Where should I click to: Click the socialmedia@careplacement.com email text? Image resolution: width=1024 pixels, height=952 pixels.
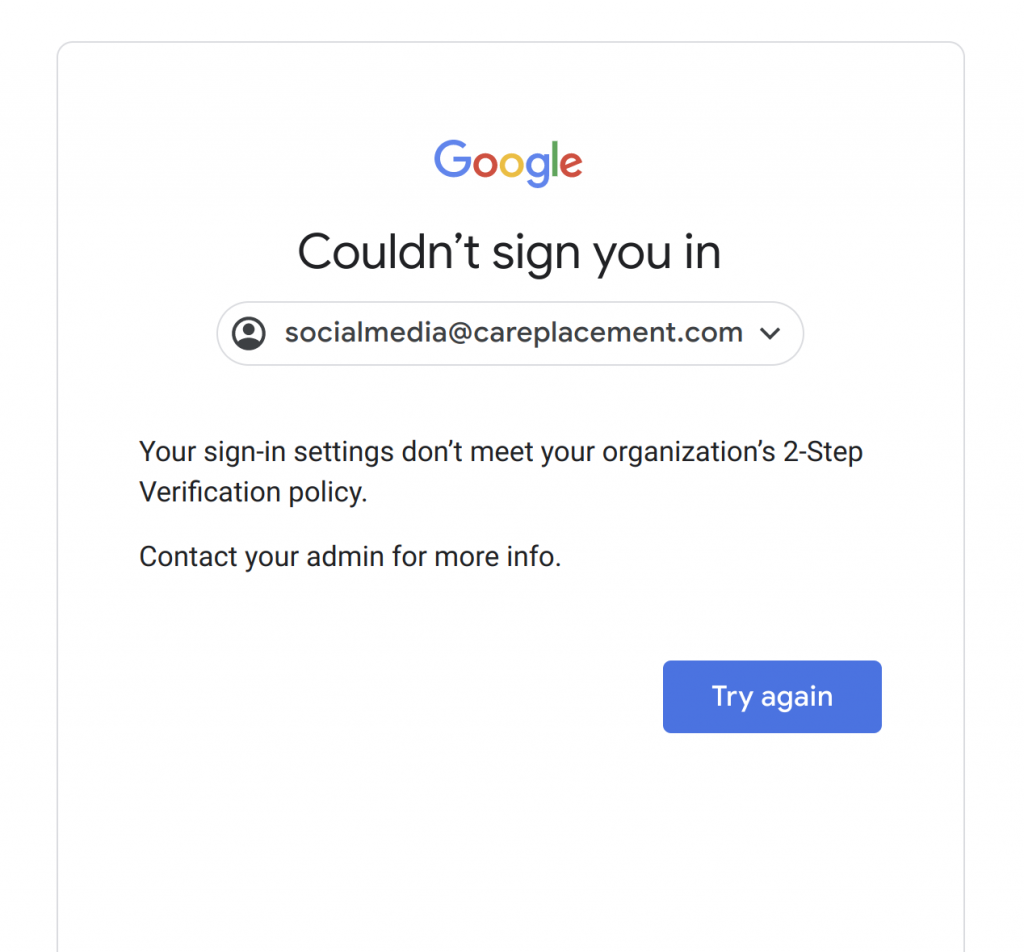click(513, 333)
